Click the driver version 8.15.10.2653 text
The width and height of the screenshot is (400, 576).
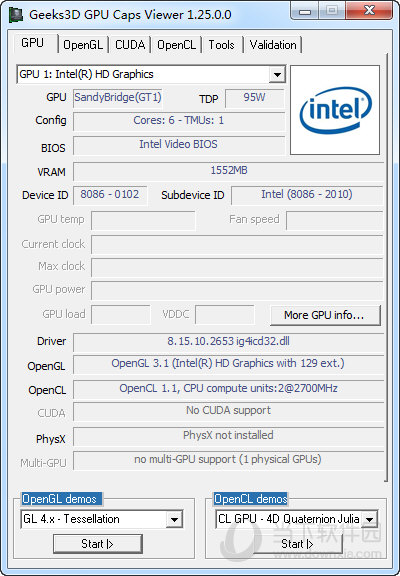pos(228,341)
